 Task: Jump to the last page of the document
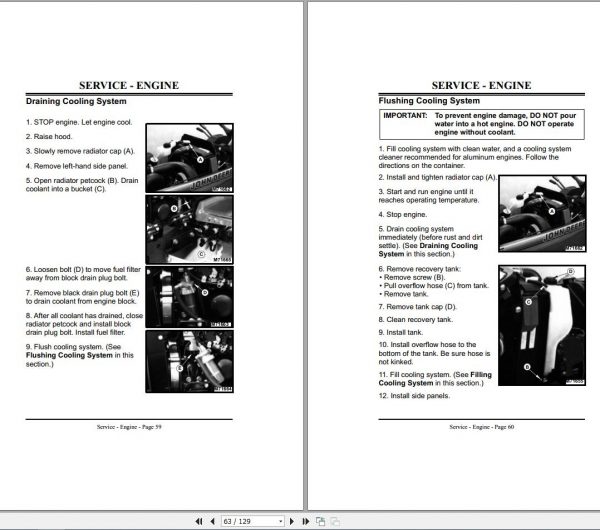tap(305, 521)
